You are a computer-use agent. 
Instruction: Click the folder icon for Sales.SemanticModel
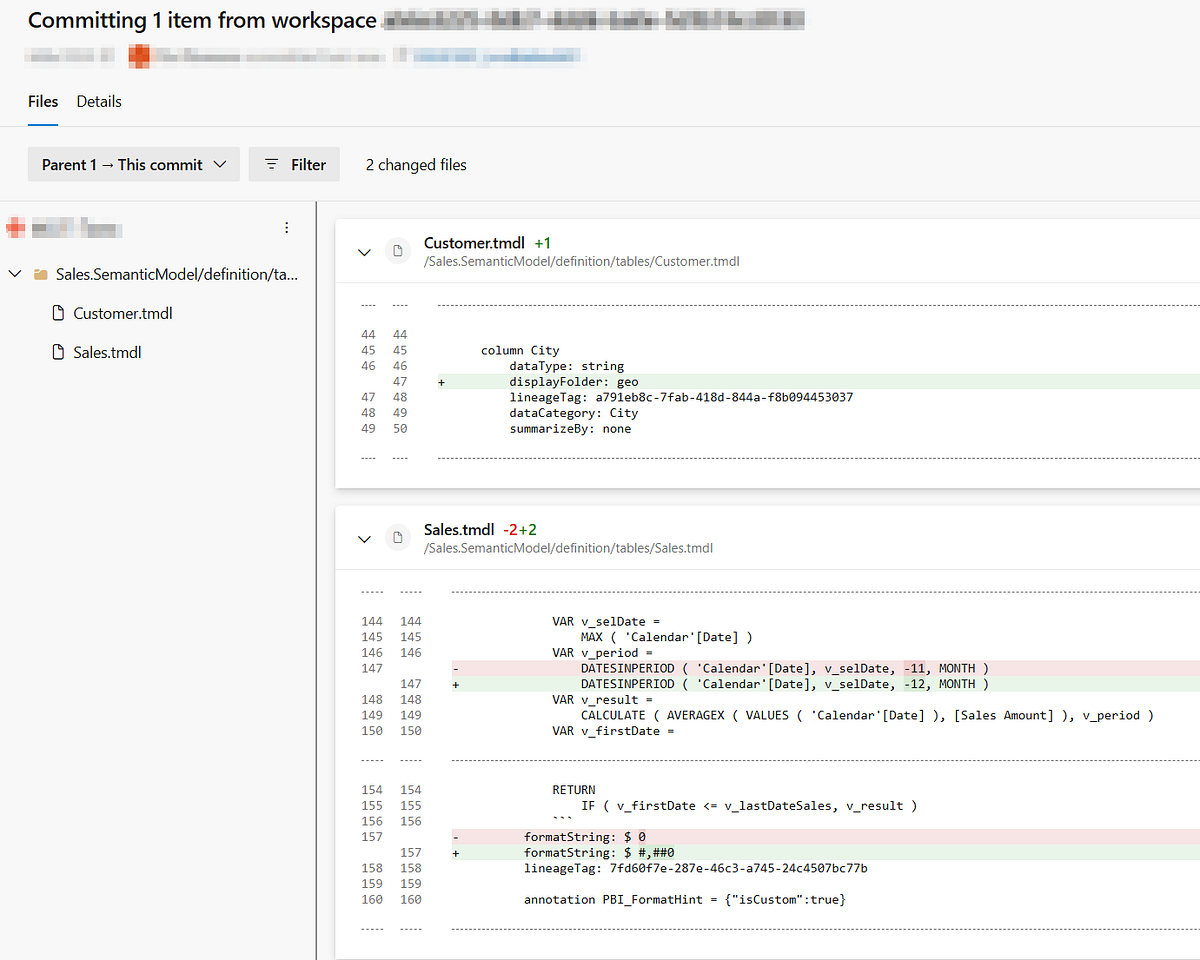[41, 274]
